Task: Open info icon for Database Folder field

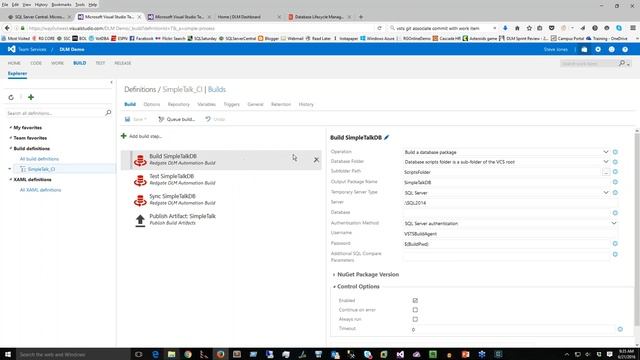Action: [615, 162]
